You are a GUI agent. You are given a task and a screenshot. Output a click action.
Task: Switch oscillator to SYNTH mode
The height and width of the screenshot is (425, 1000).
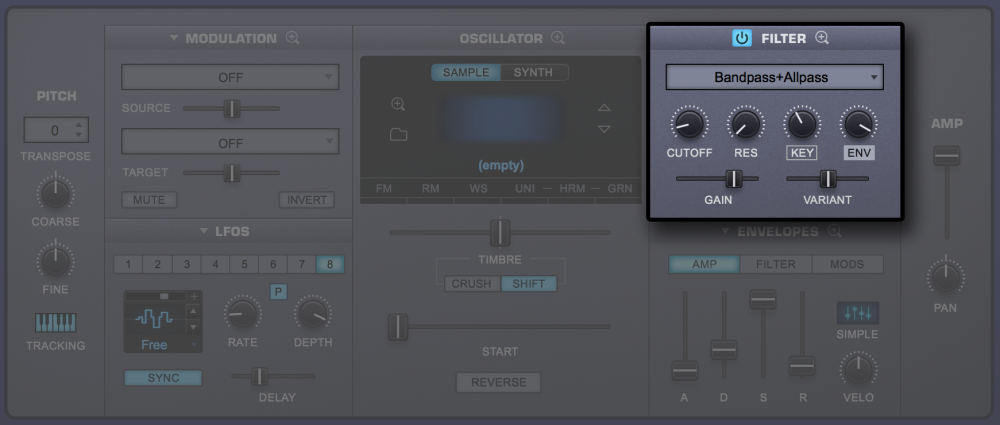pos(534,72)
